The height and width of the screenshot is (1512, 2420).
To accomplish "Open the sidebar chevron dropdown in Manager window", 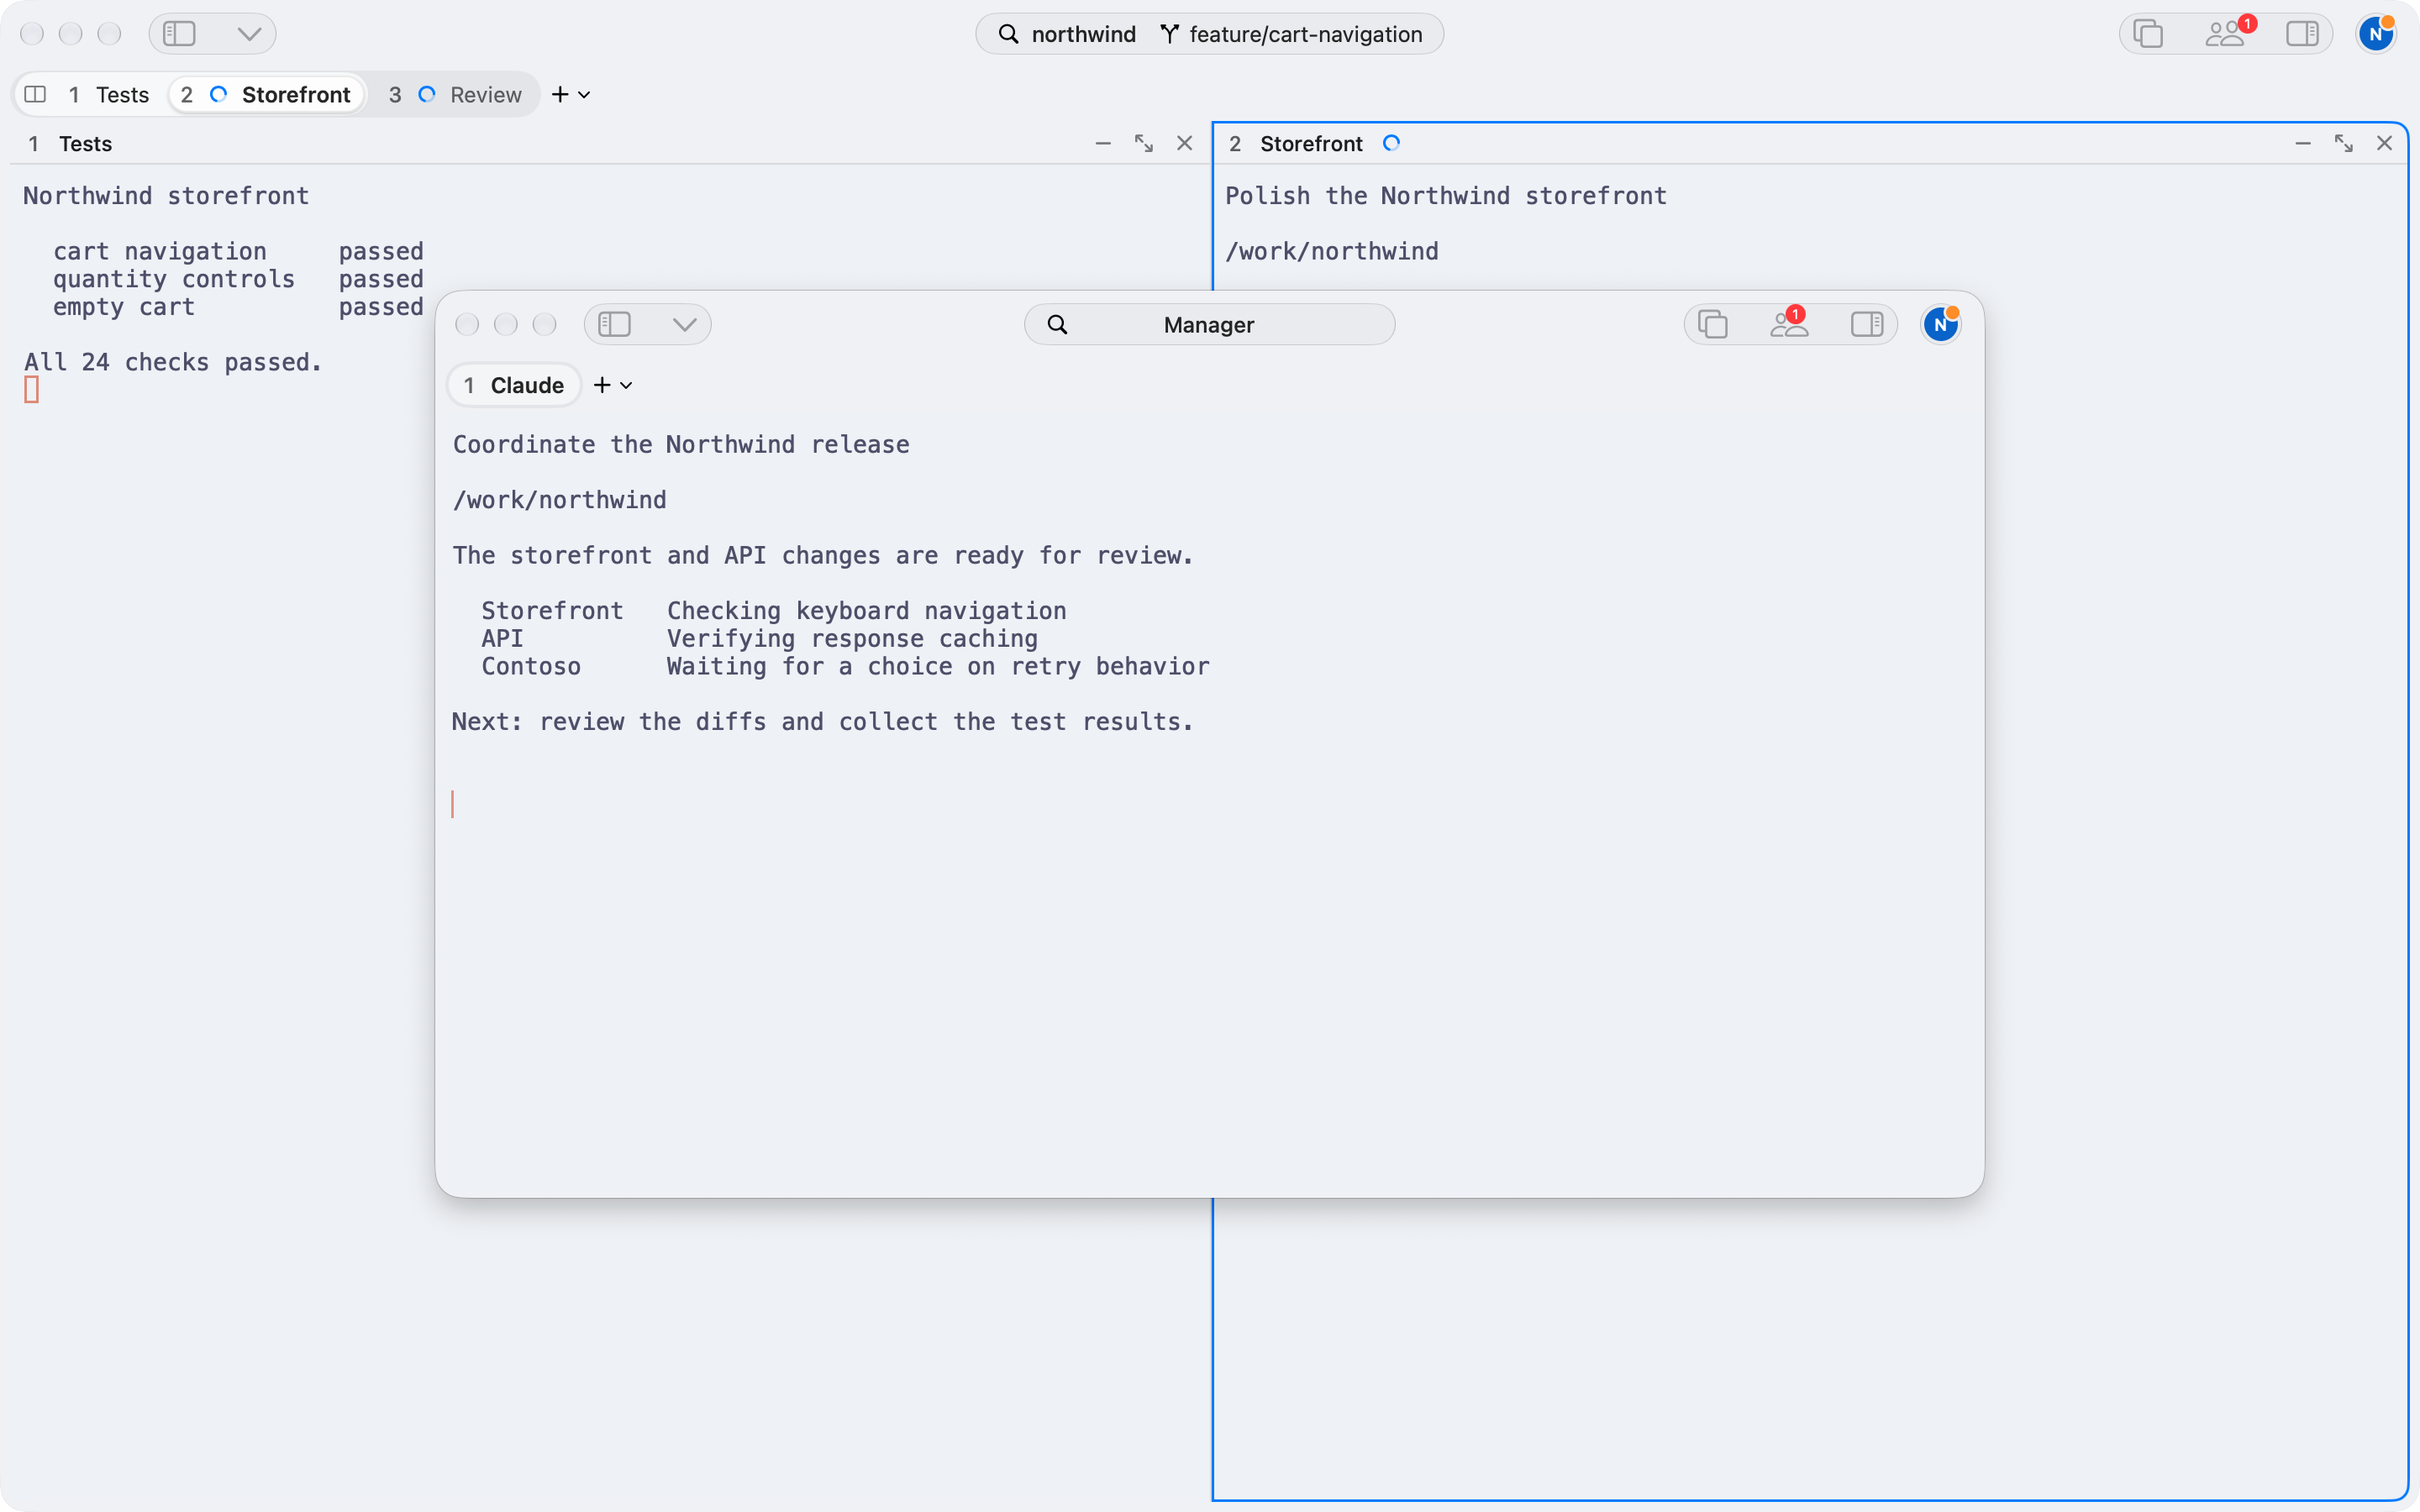I will pos(684,324).
